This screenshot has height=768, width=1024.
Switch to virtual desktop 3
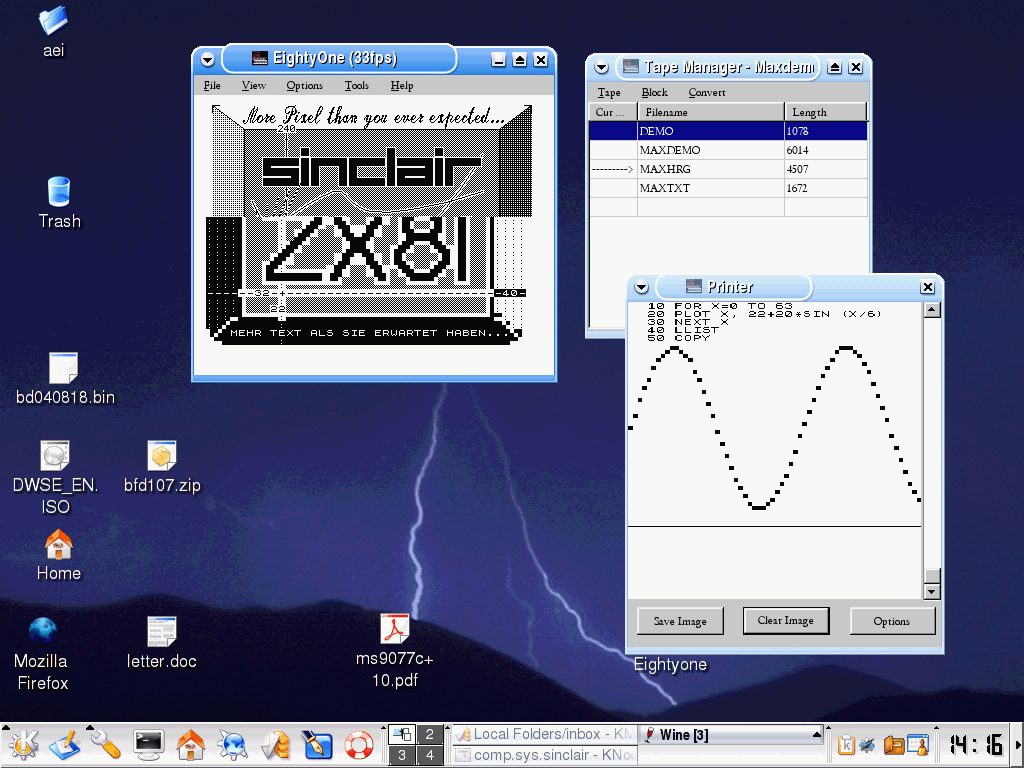pos(402,756)
